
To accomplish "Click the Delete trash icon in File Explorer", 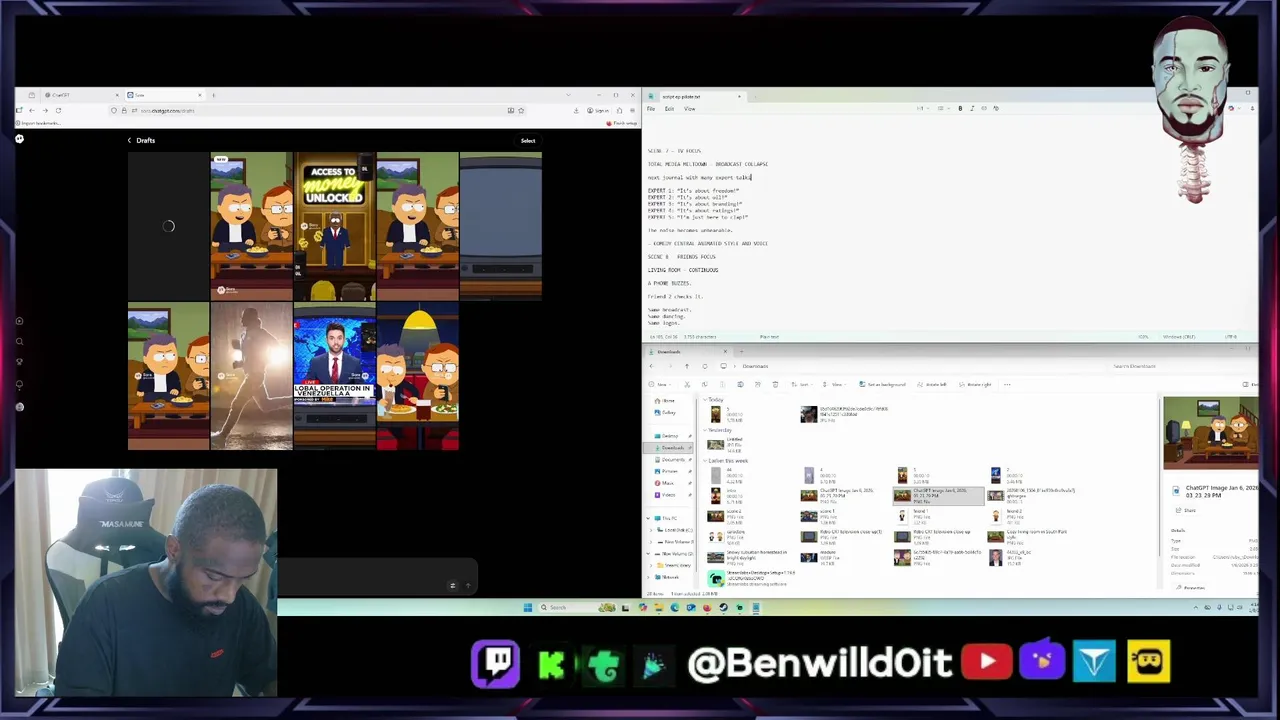I will click(775, 384).
